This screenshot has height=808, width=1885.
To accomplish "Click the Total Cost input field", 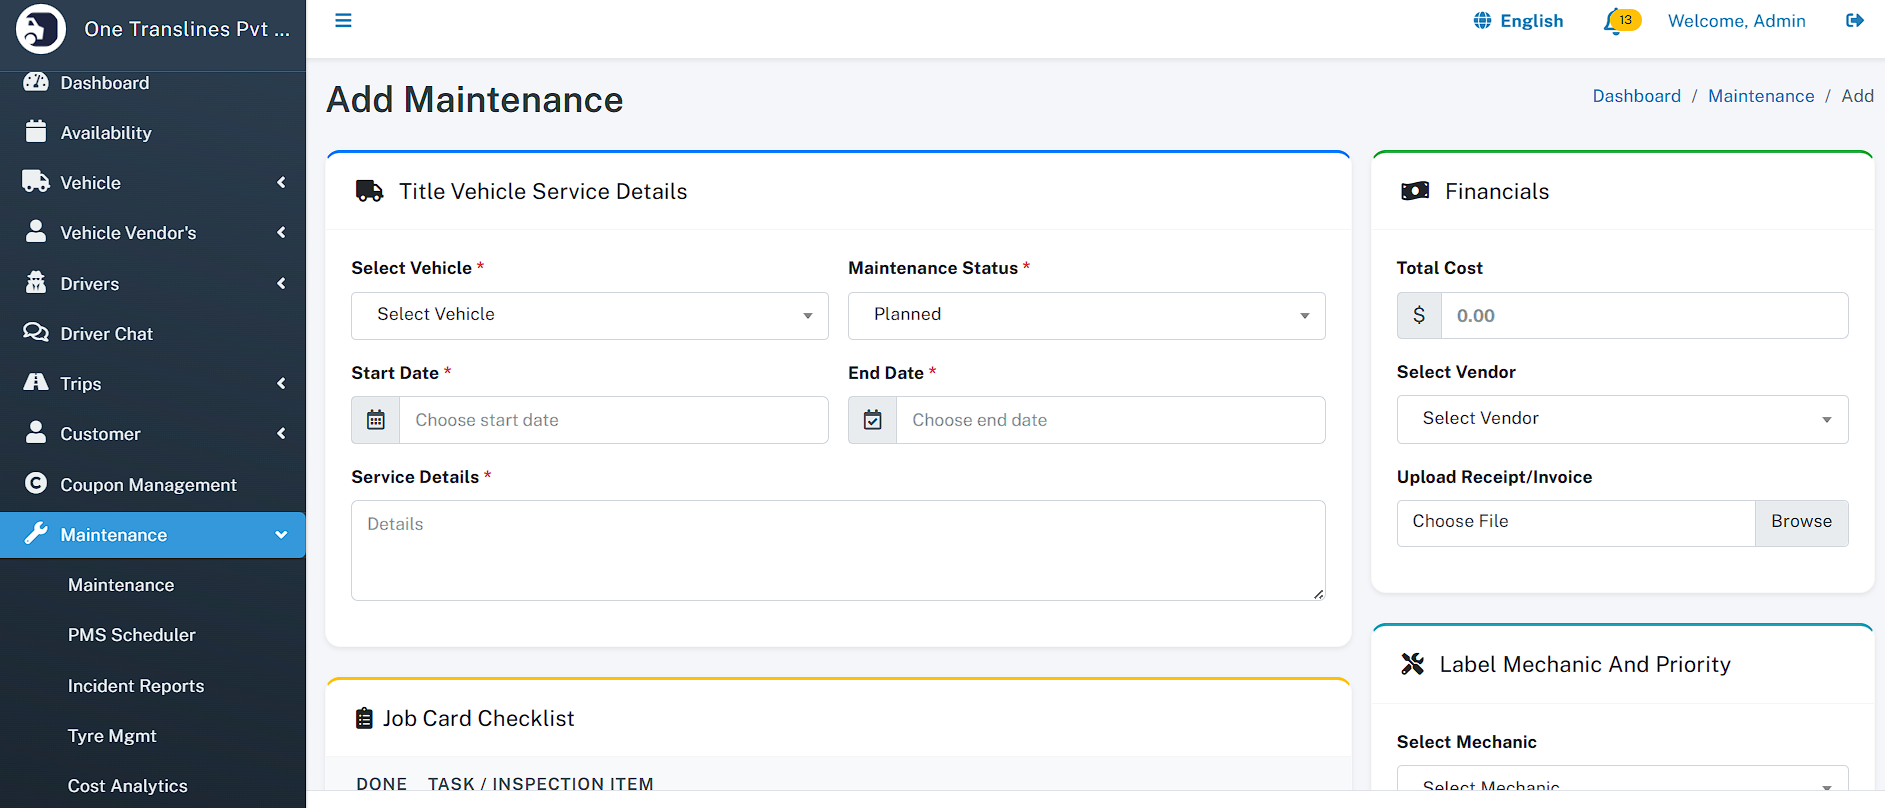I will (x=1643, y=316).
